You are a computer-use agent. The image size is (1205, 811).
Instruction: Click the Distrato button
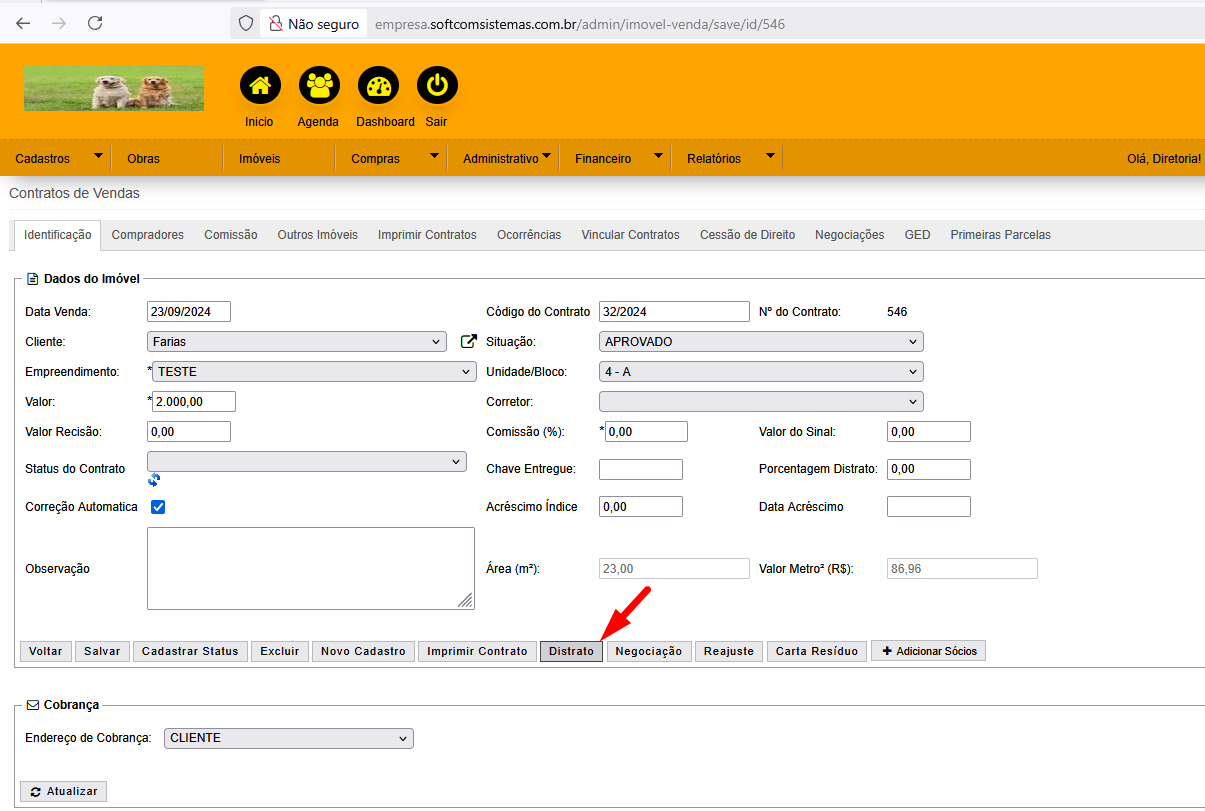[571, 651]
